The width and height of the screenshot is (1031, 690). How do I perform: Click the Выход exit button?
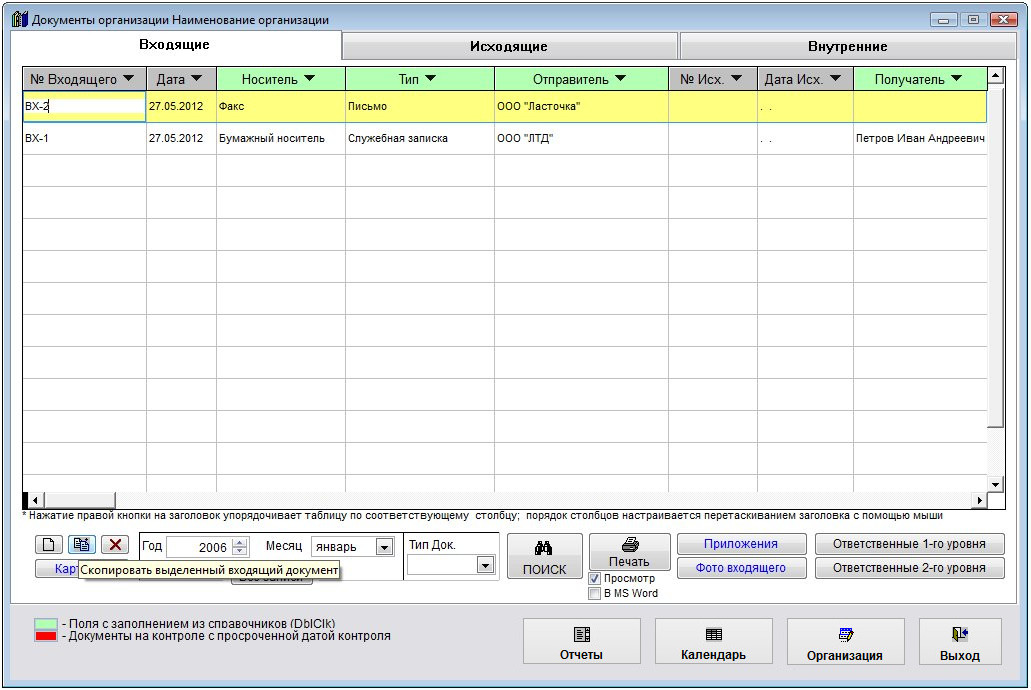pyautogui.click(x=960, y=641)
